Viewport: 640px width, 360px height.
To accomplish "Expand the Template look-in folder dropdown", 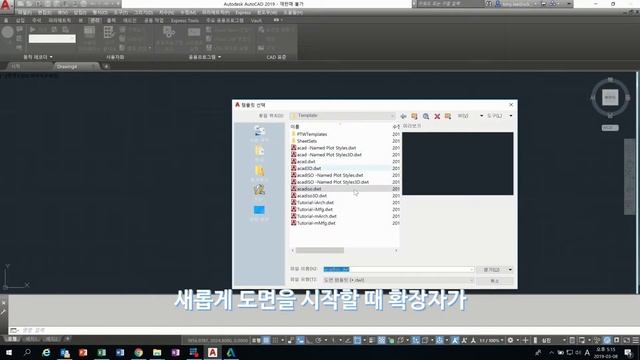I will pos(392,116).
